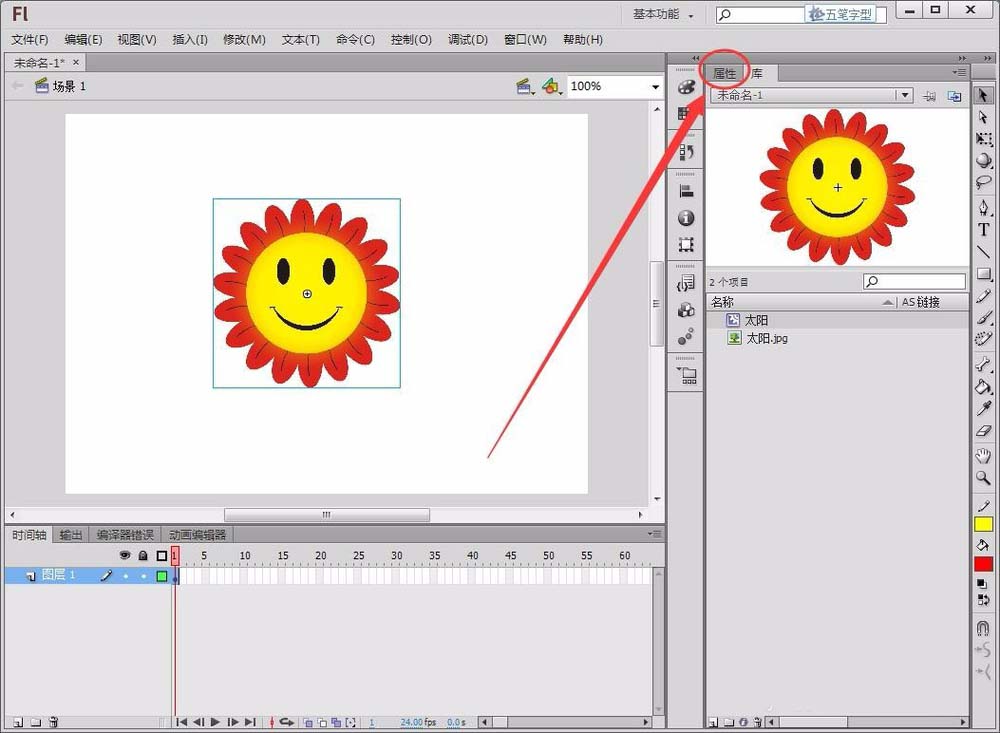Open the Edit Symbols dropdown icon
Image resolution: width=1000 pixels, height=733 pixels.
coord(552,86)
